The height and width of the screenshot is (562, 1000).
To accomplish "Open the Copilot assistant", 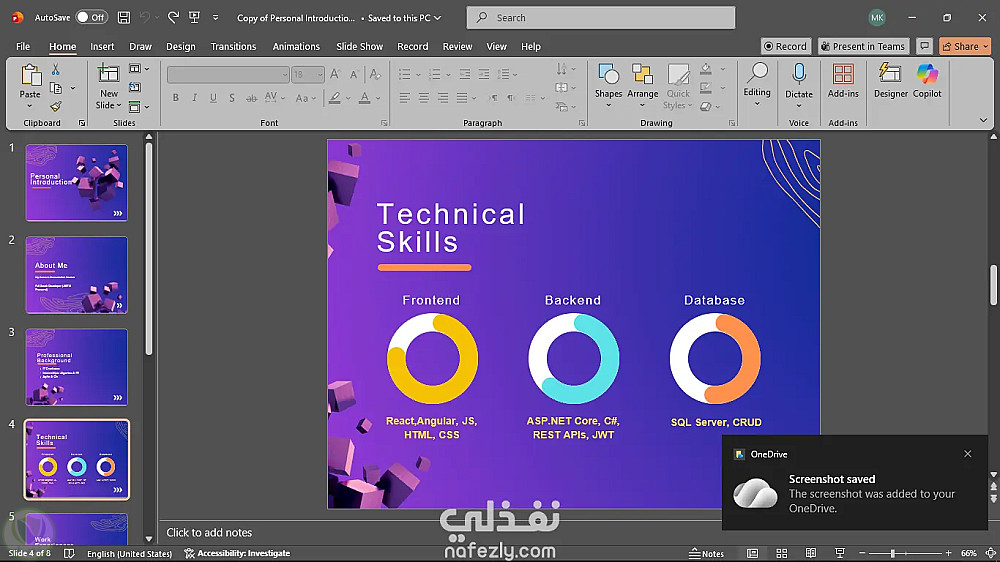I will (927, 80).
